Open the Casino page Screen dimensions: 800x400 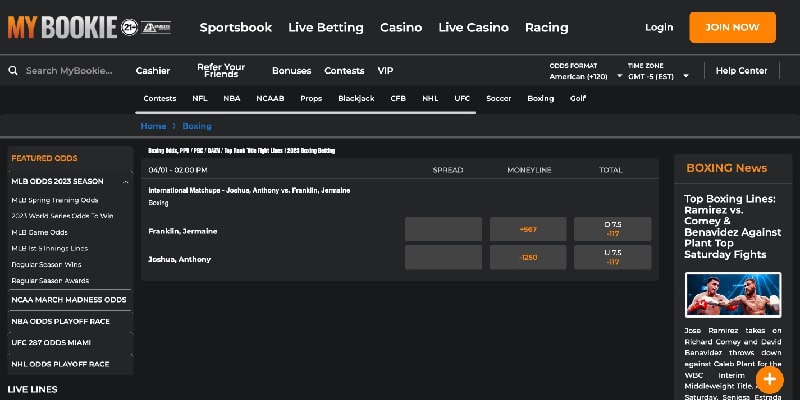pos(401,28)
